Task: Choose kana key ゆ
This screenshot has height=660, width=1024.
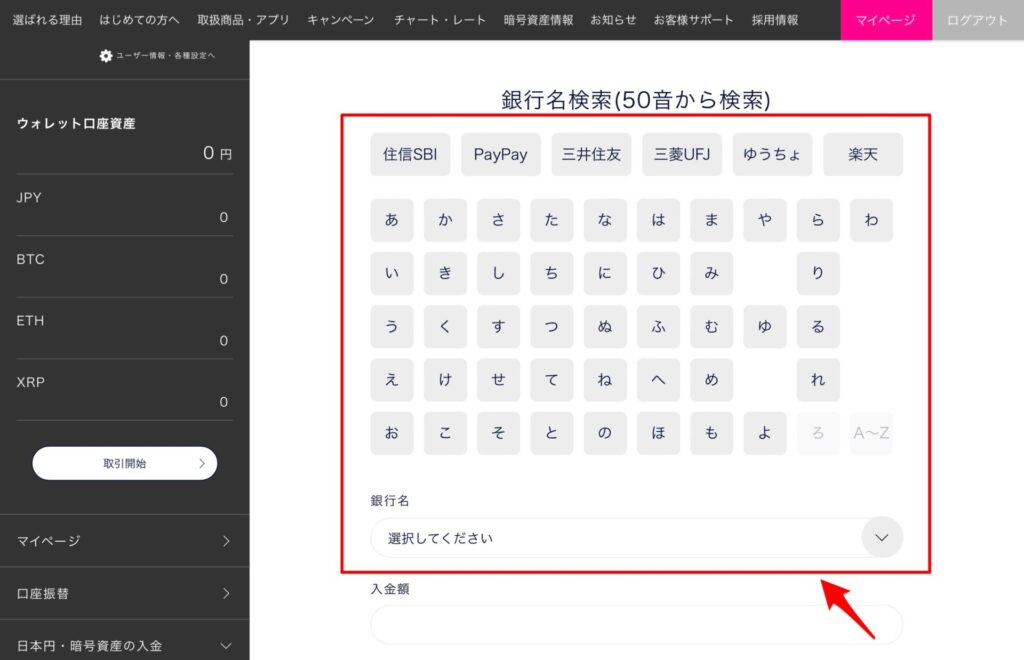Action: (765, 326)
